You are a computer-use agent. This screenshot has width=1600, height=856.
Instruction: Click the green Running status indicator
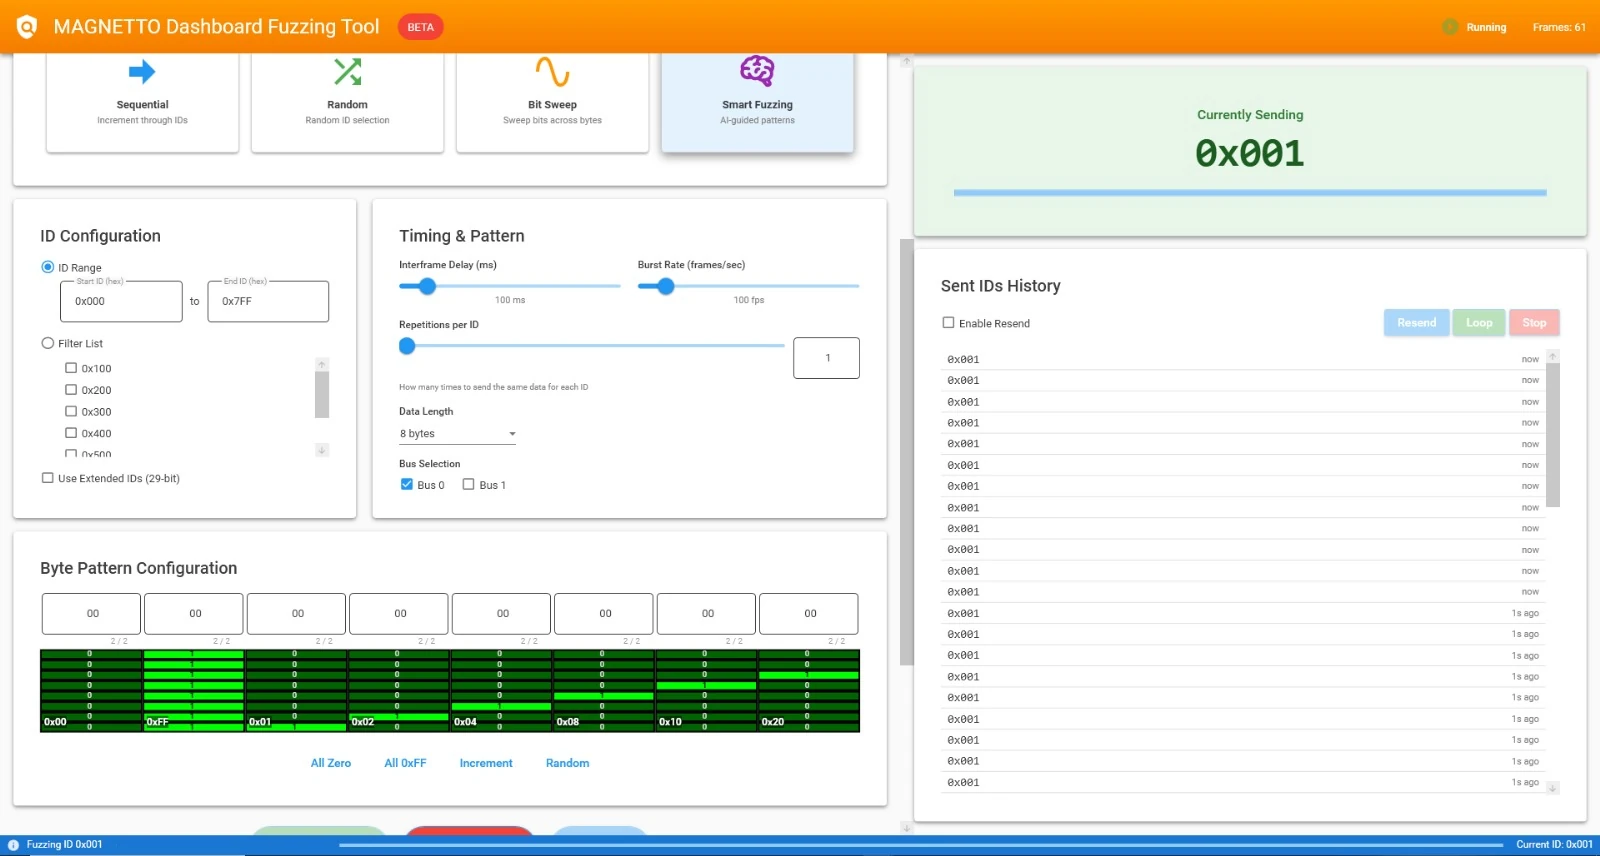click(1449, 27)
